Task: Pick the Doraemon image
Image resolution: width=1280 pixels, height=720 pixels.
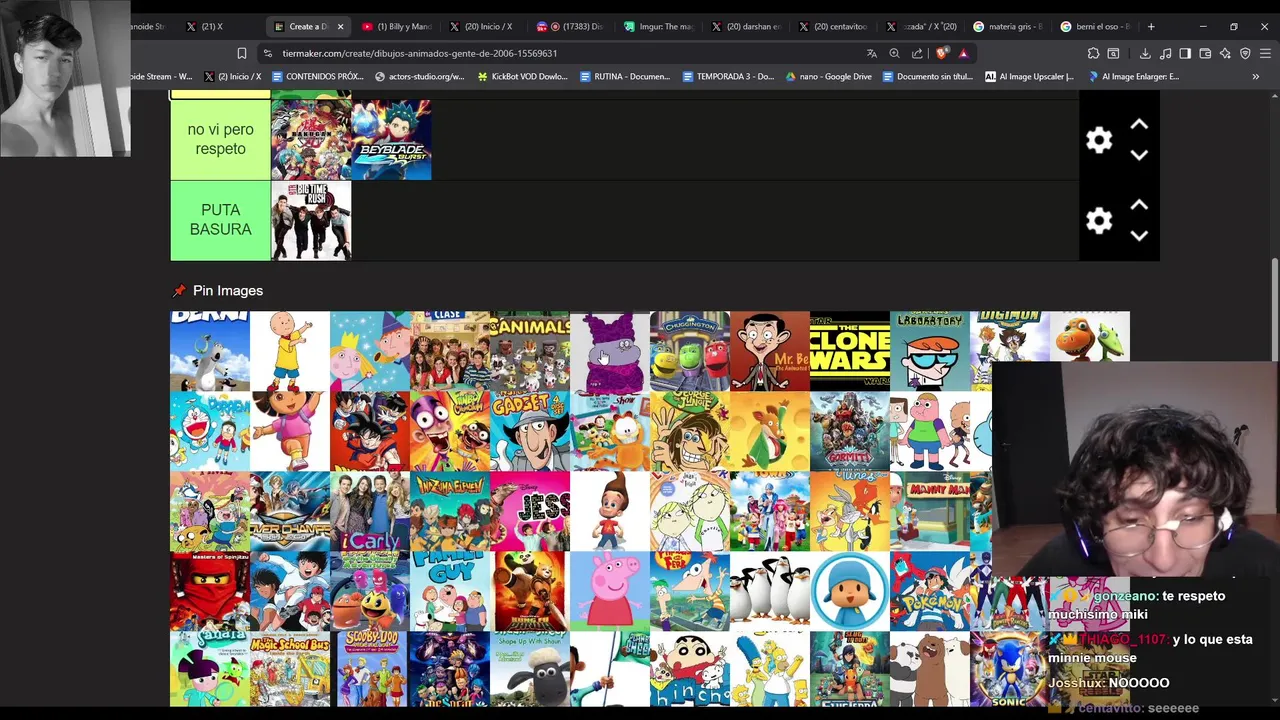Action: (x=210, y=431)
